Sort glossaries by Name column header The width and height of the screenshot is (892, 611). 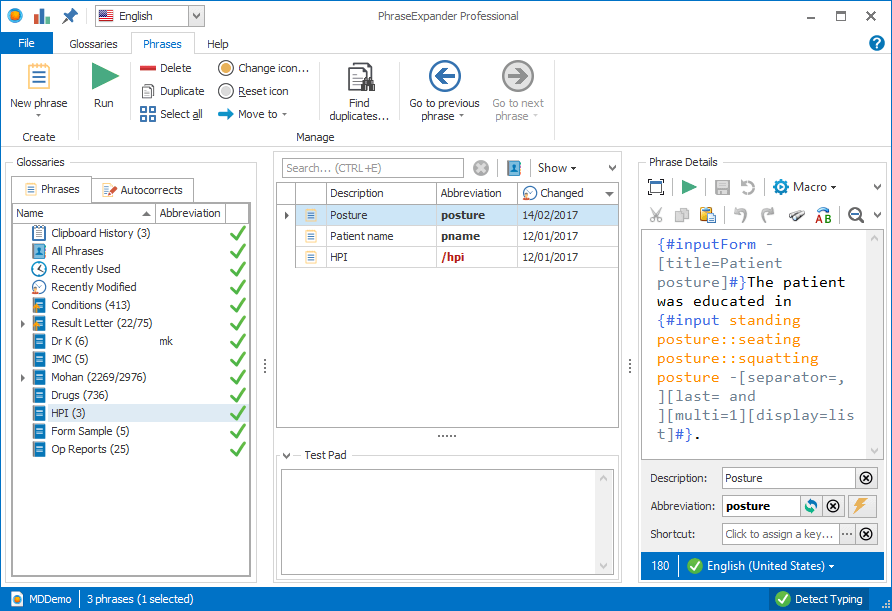coord(84,213)
